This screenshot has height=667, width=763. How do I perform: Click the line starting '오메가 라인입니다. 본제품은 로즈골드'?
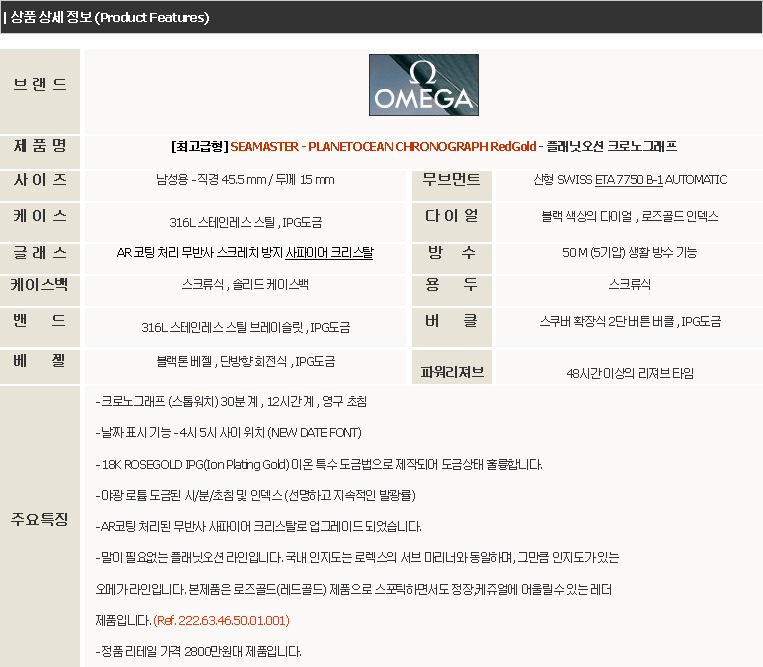[354, 590]
